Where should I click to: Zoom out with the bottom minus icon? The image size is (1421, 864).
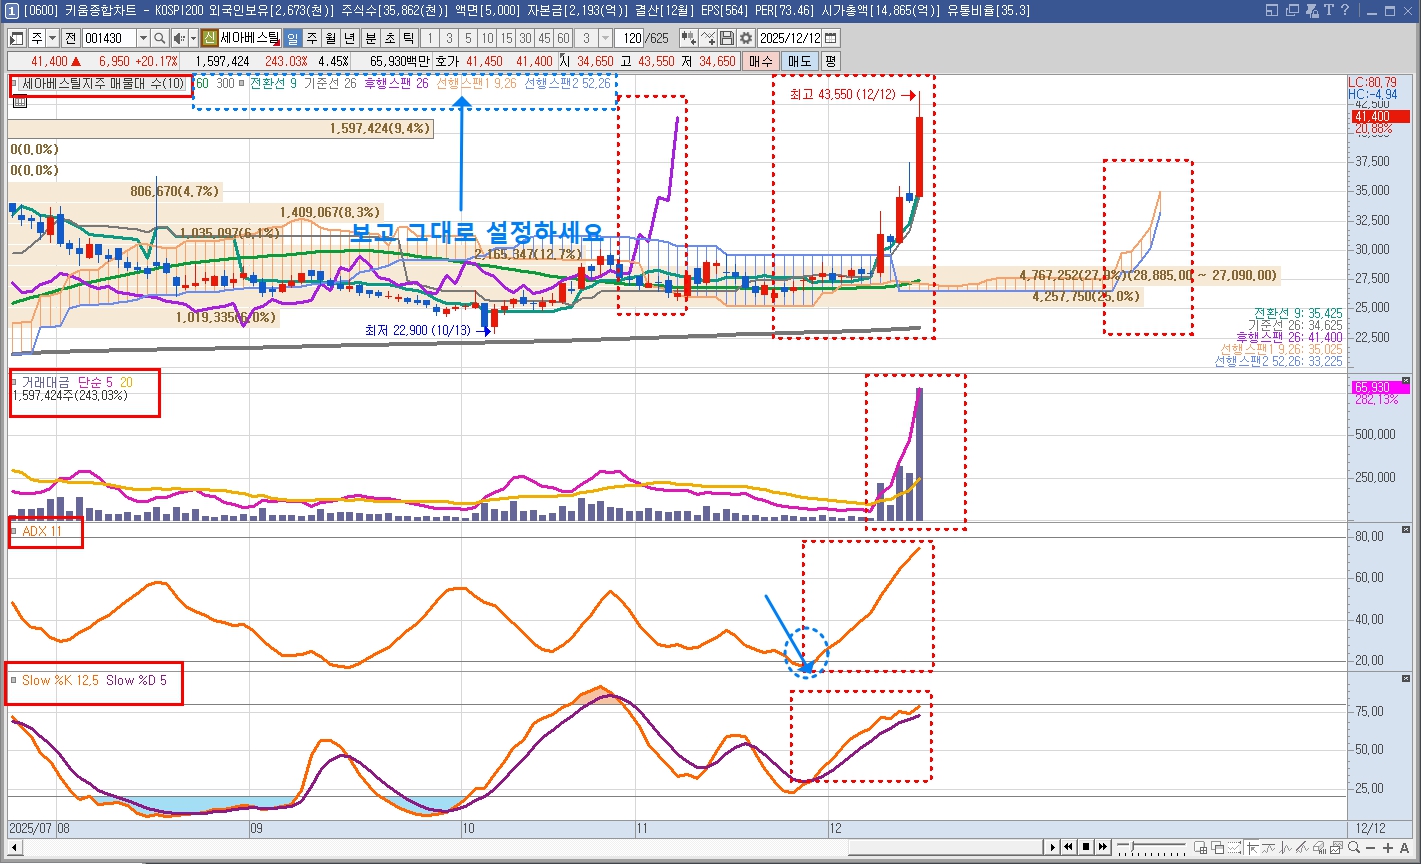1371,848
